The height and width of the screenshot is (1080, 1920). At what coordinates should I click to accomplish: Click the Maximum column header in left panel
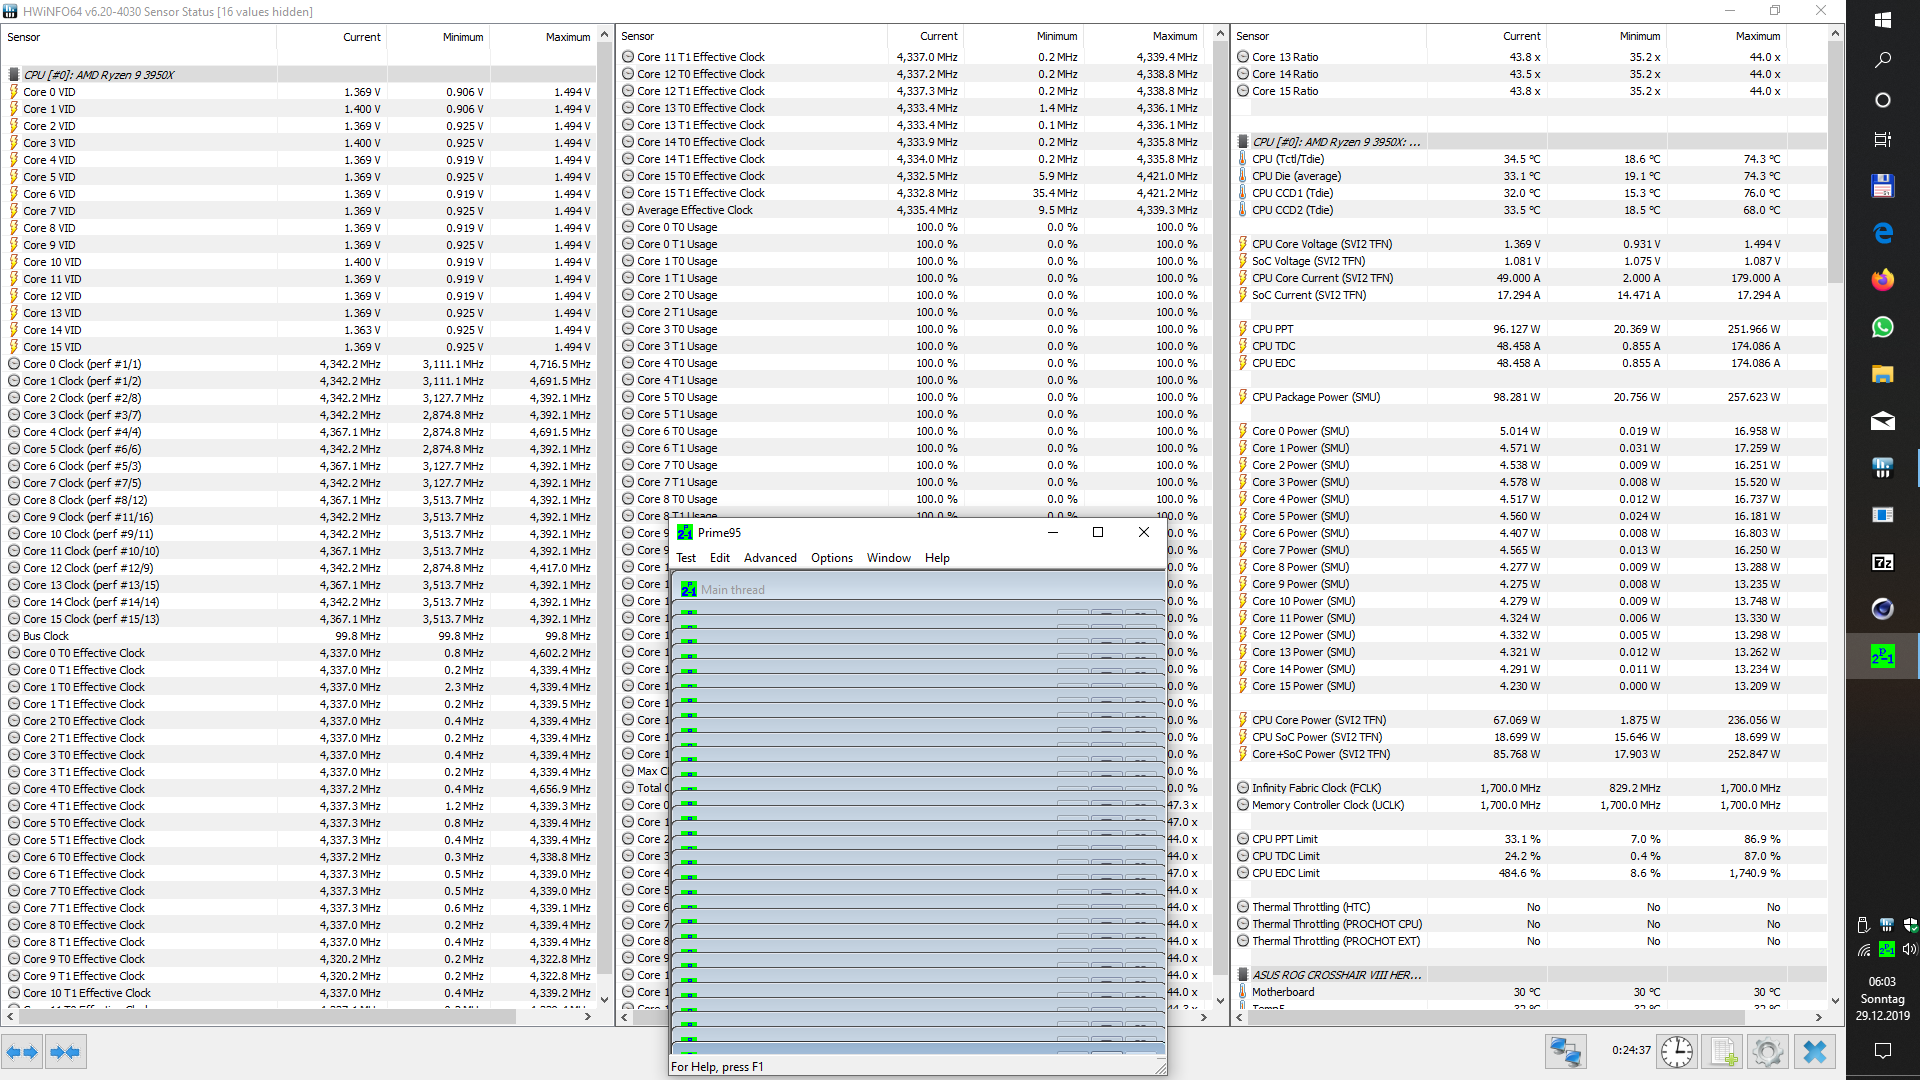pyautogui.click(x=567, y=37)
